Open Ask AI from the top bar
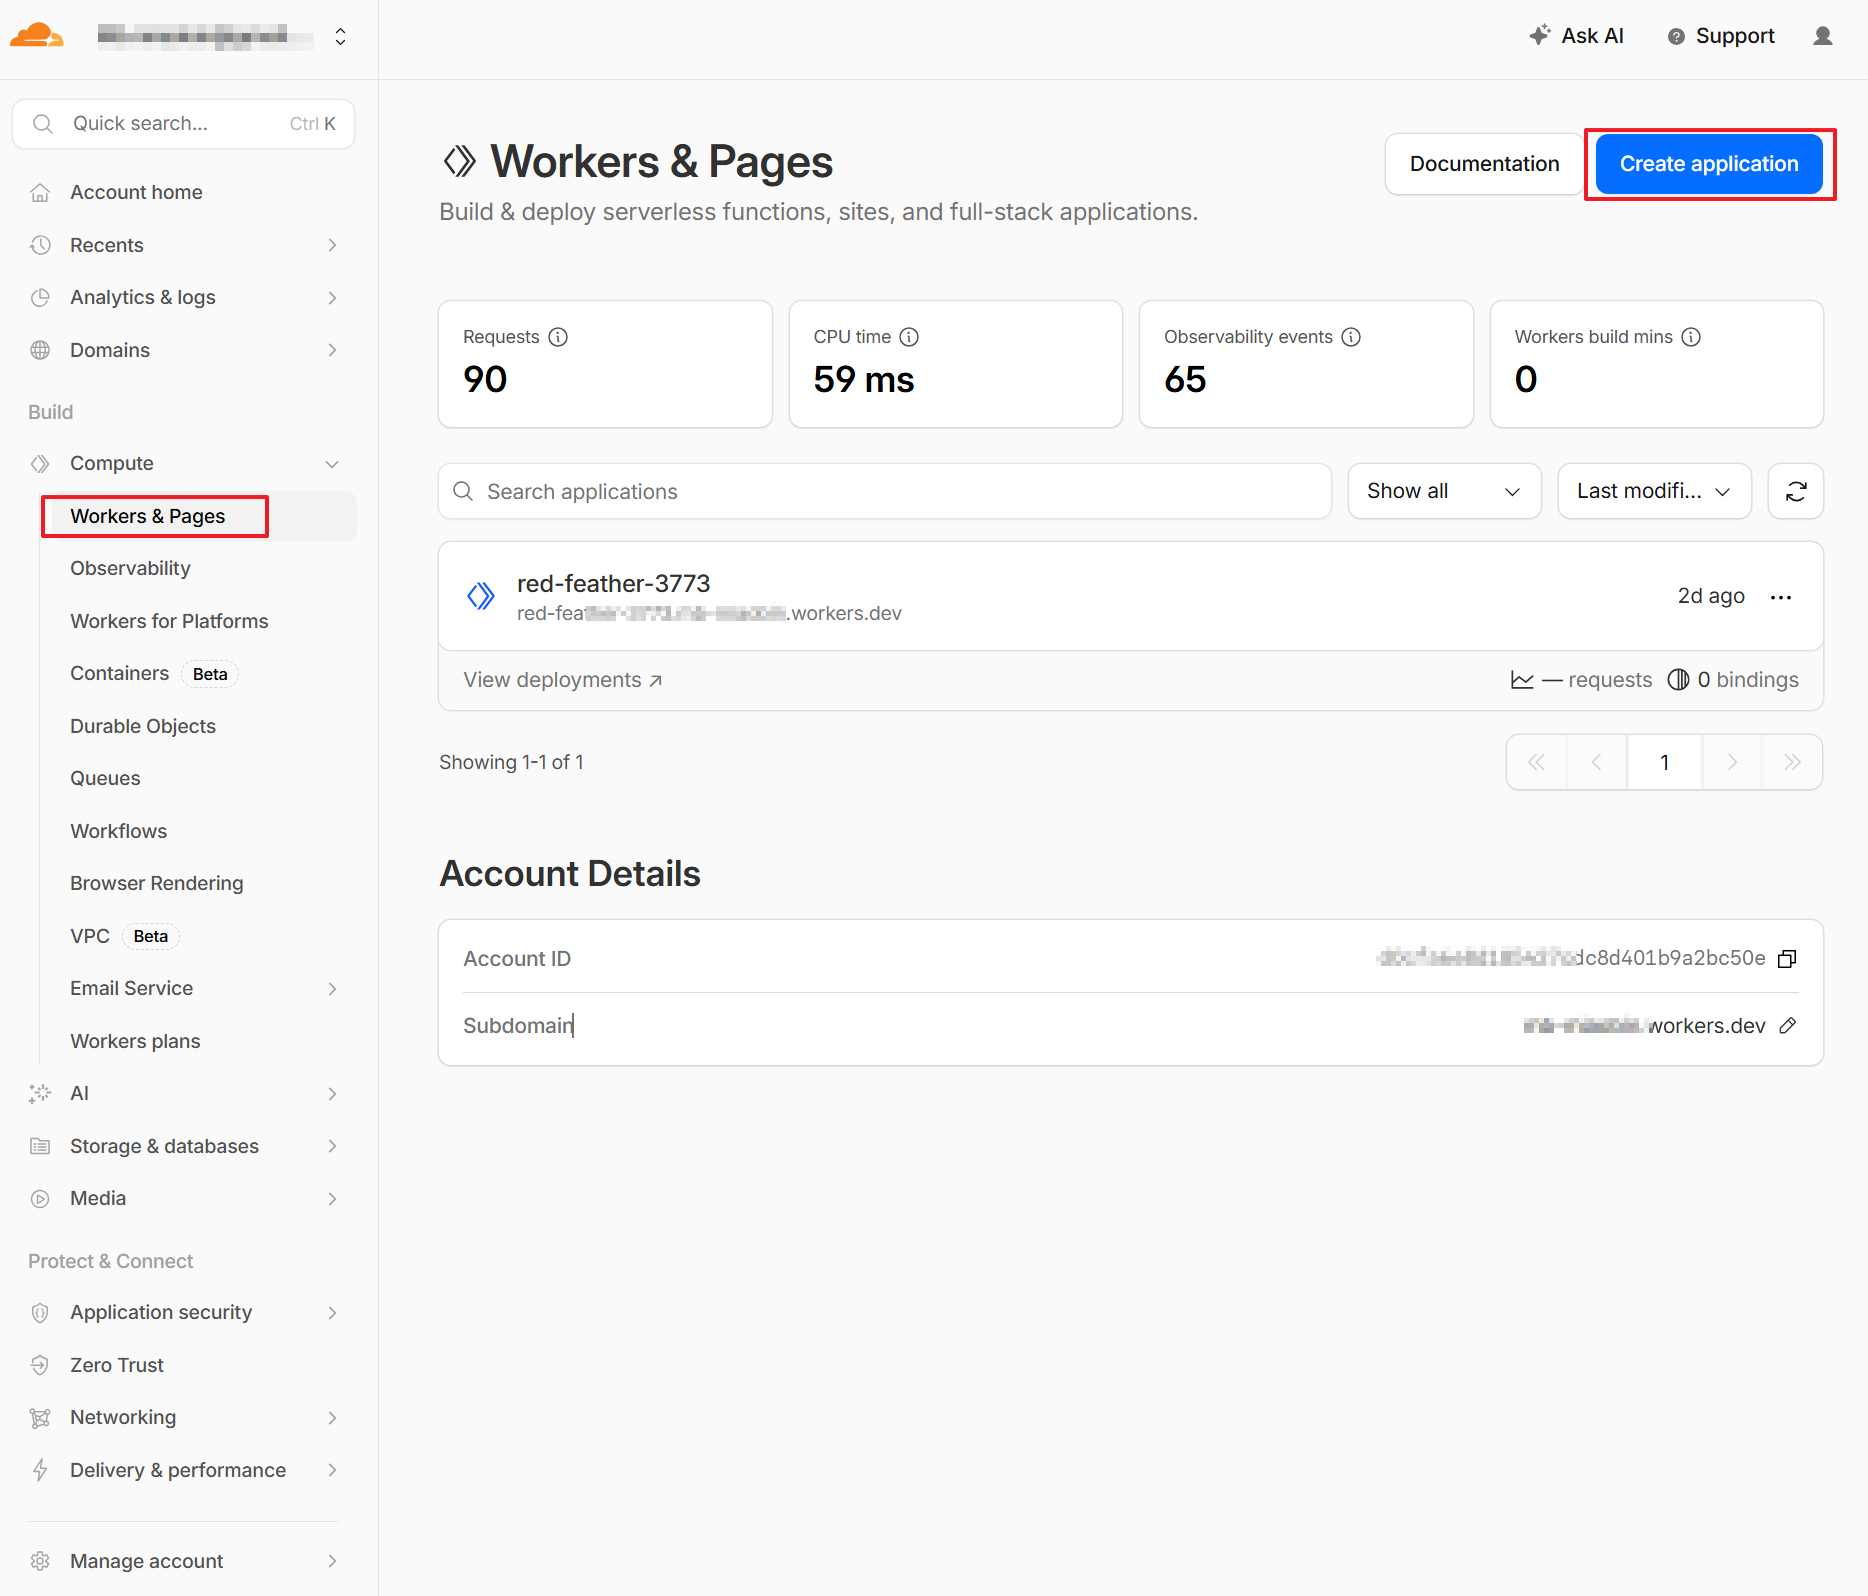1868x1596 pixels. pos(1576,35)
